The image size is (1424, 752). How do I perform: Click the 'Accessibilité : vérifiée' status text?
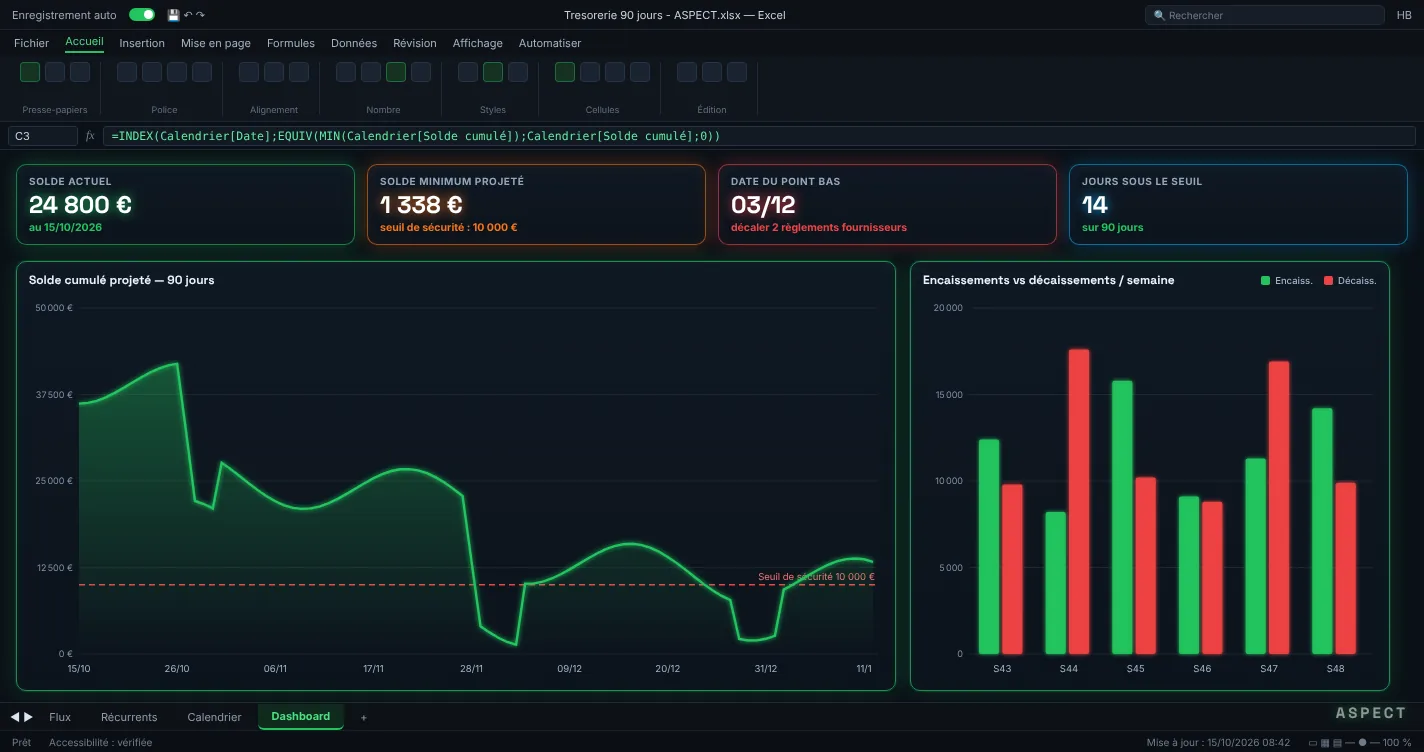[x=101, y=743]
